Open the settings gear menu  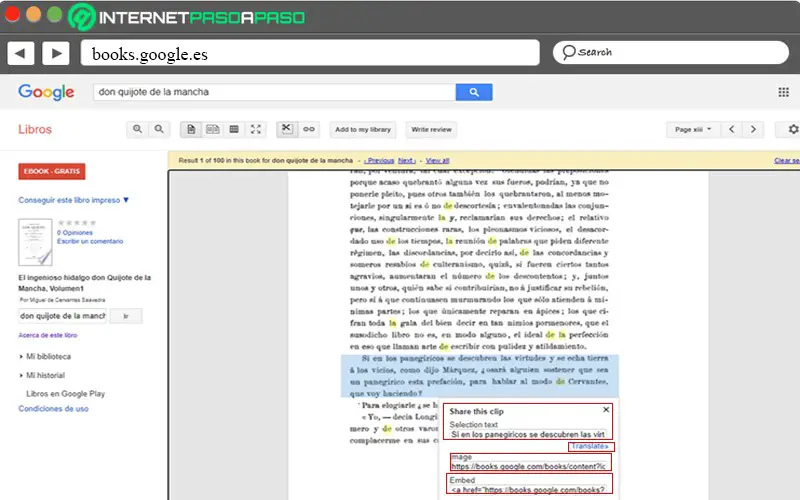click(792, 130)
